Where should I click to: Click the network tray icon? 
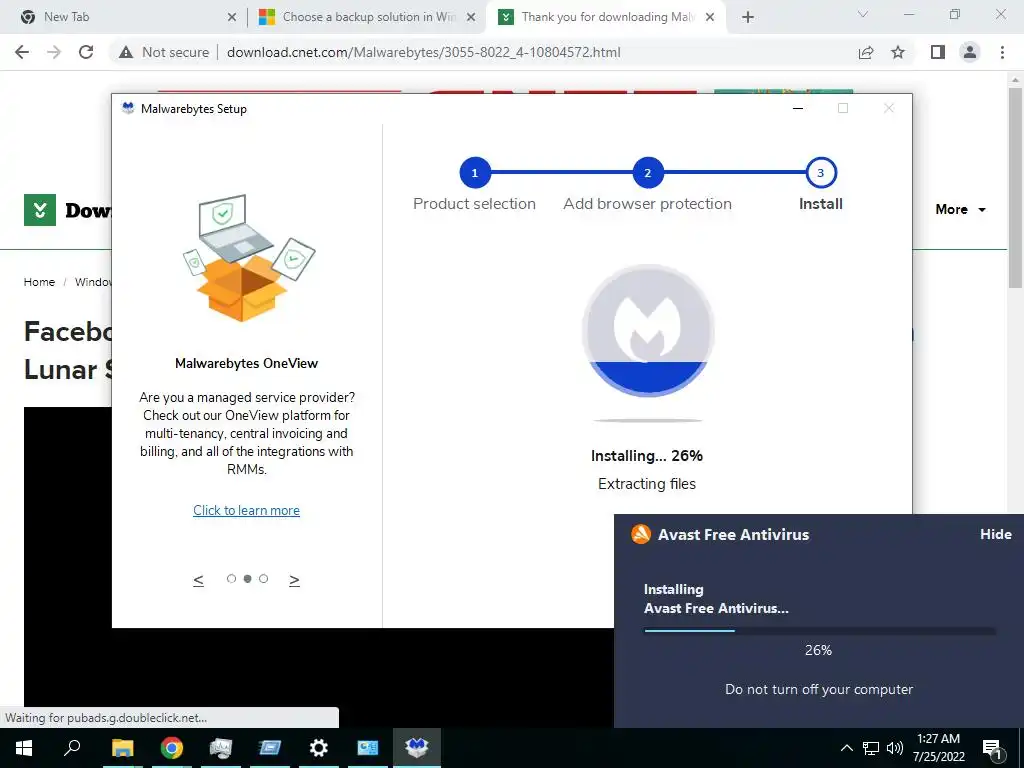pos(871,748)
